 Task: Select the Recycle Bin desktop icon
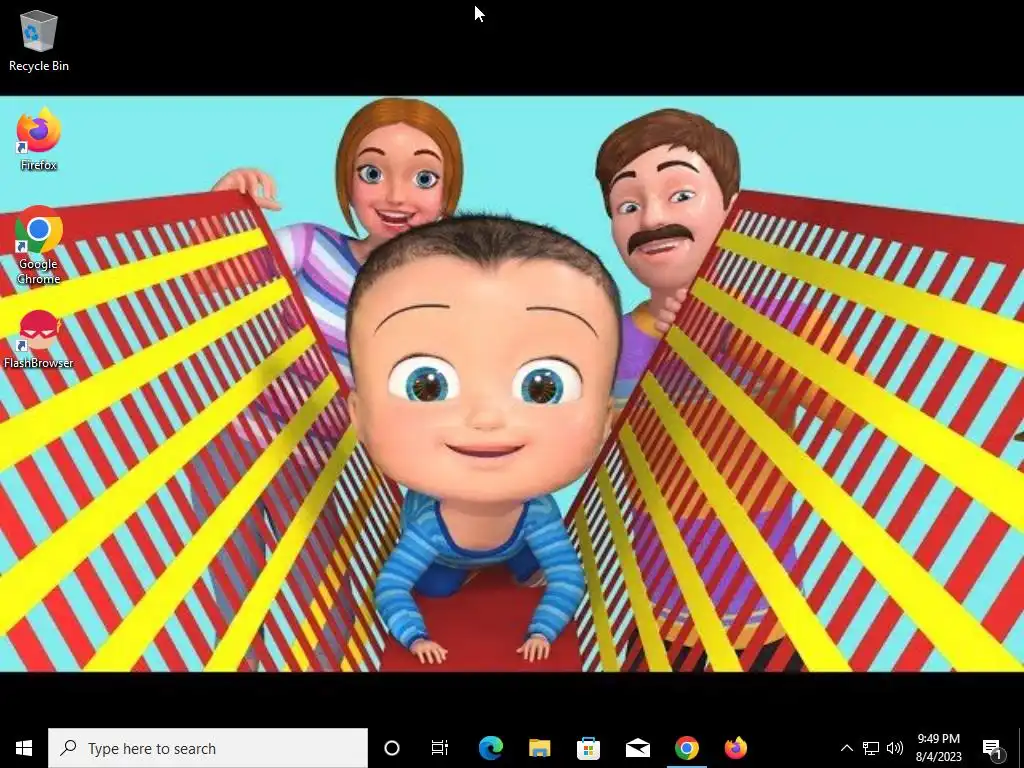pos(39,40)
